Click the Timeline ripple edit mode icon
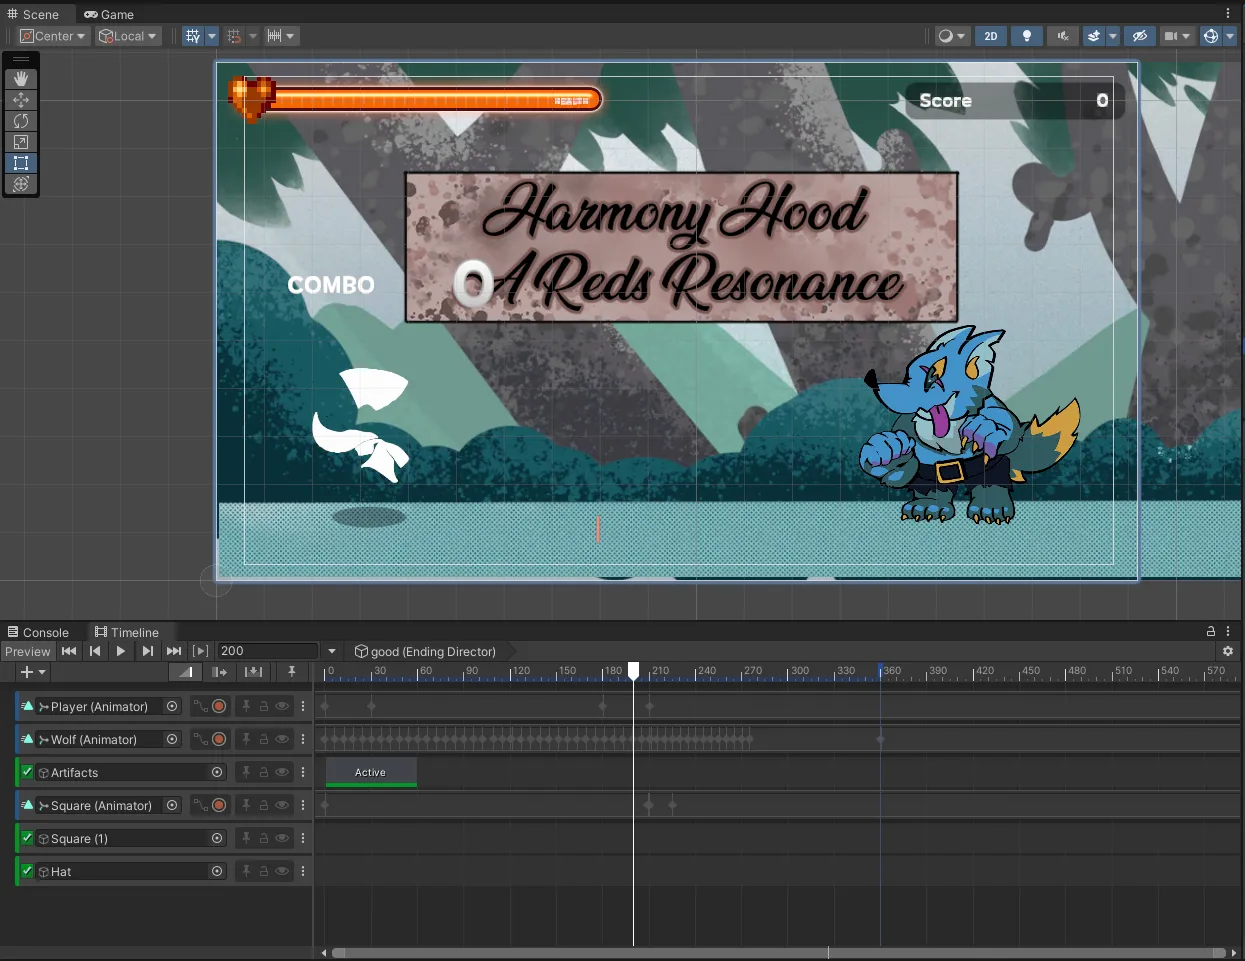 coord(219,672)
